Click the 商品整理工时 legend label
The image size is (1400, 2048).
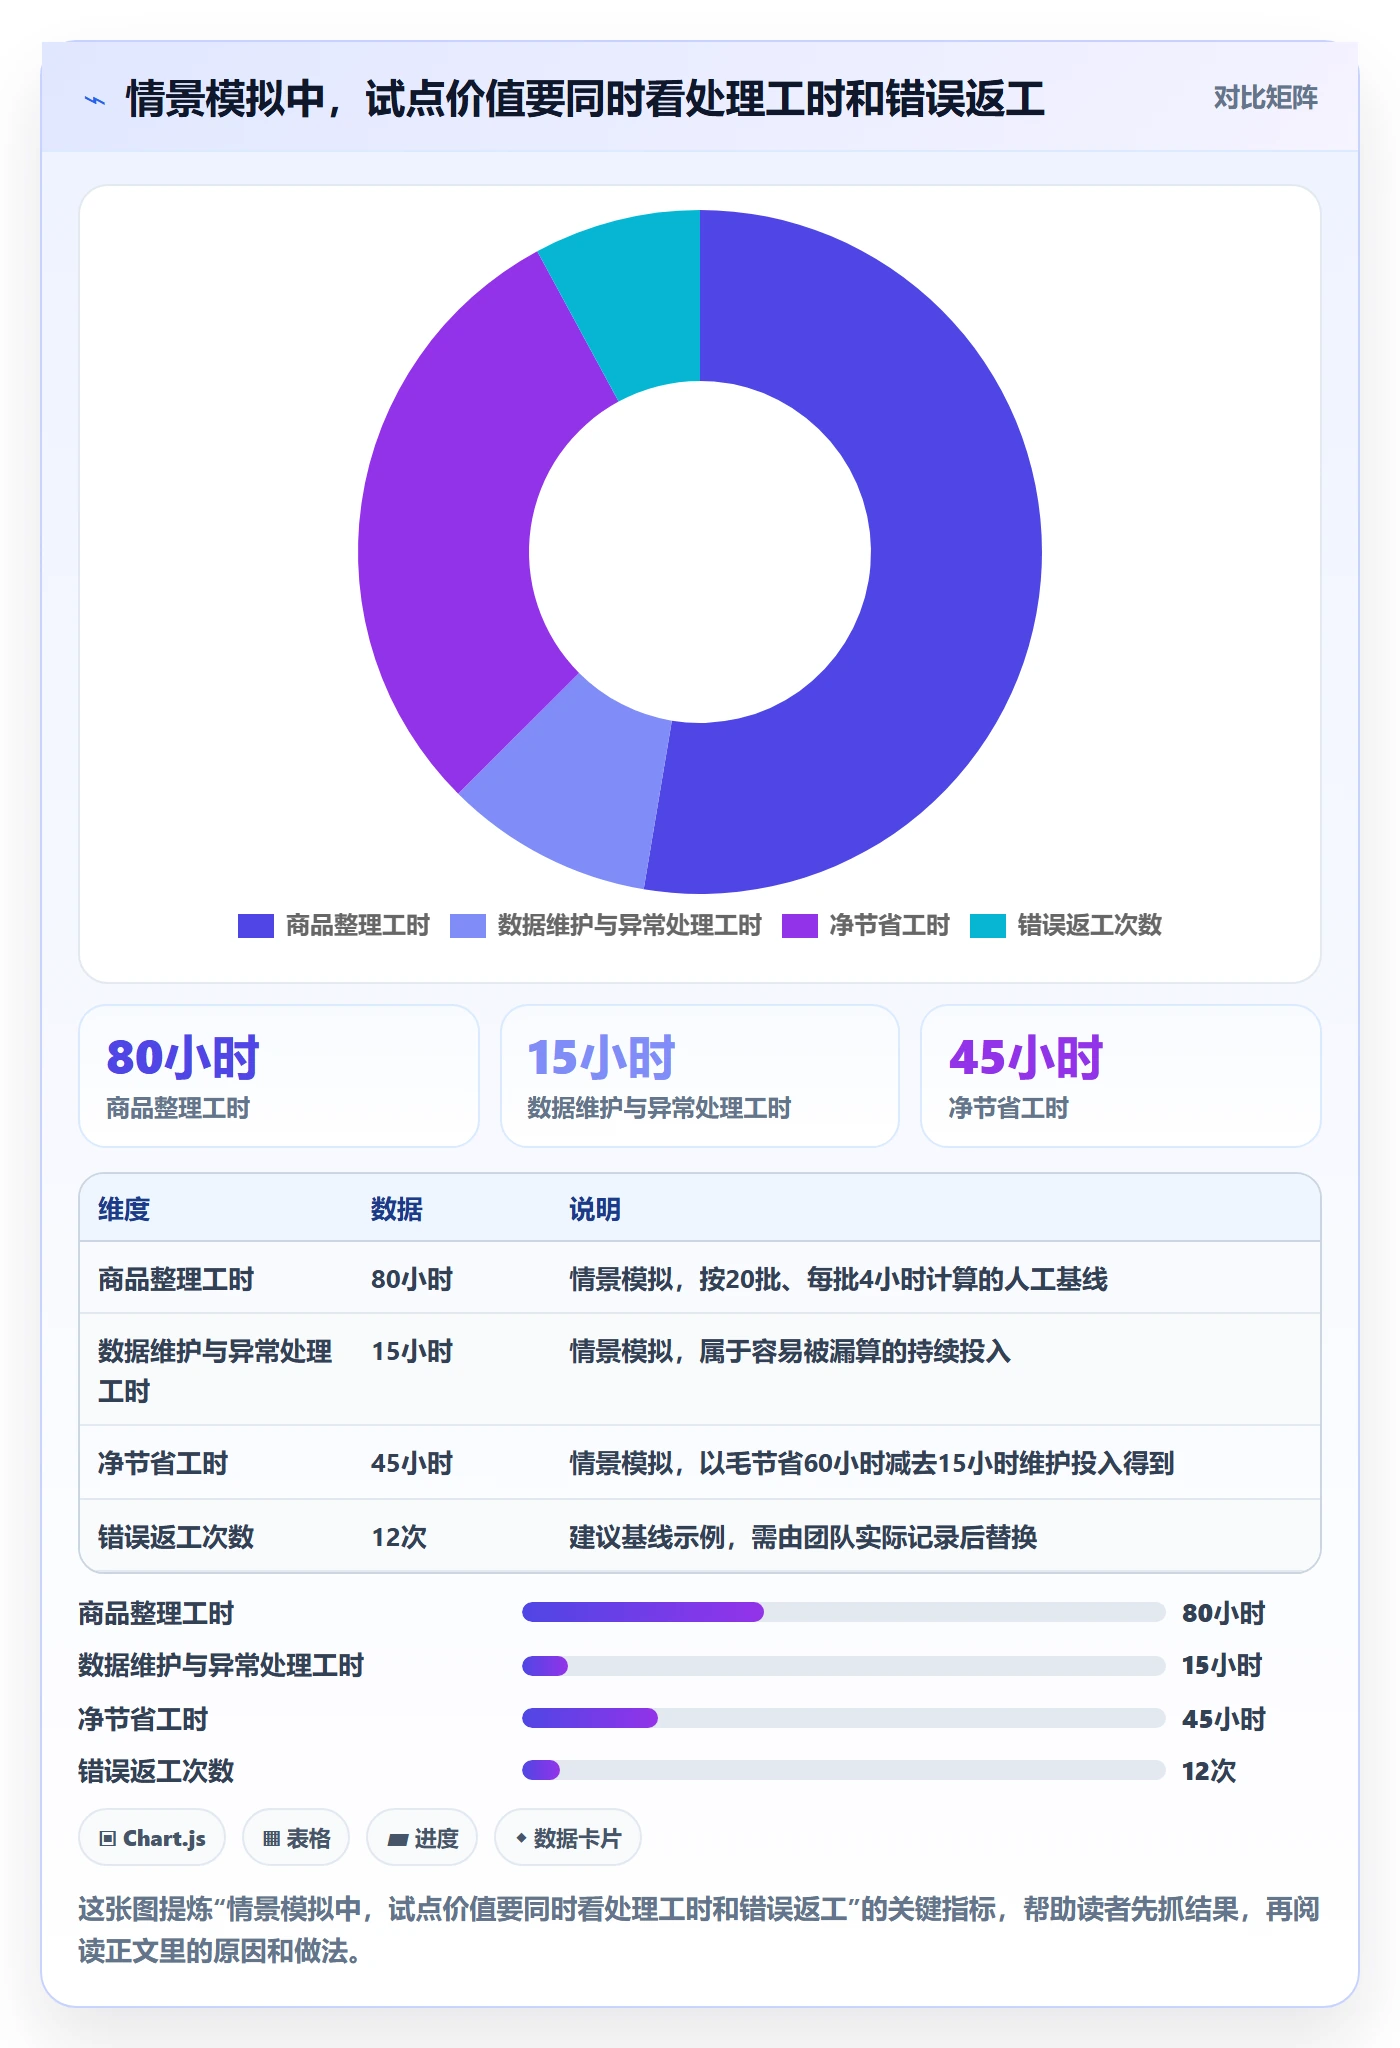(357, 925)
